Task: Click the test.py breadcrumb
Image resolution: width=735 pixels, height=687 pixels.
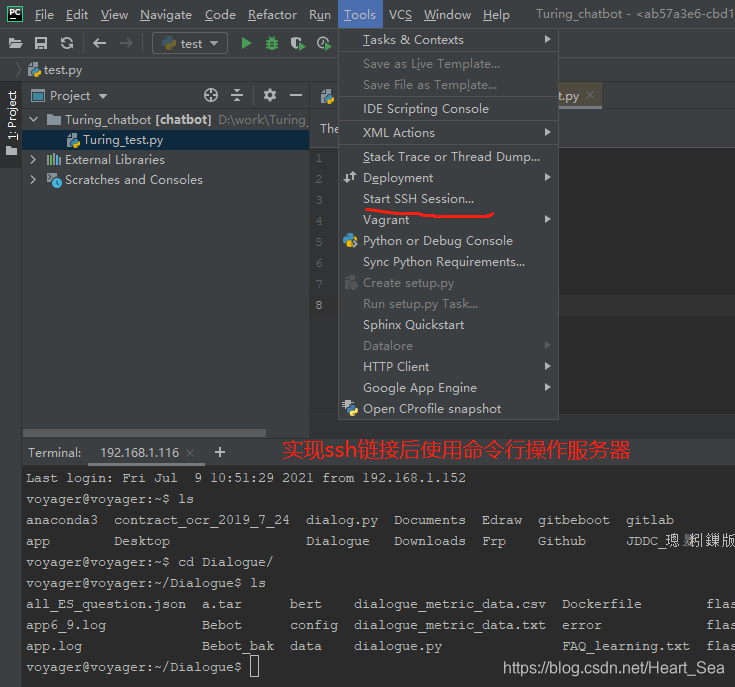Action: pos(55,70)
